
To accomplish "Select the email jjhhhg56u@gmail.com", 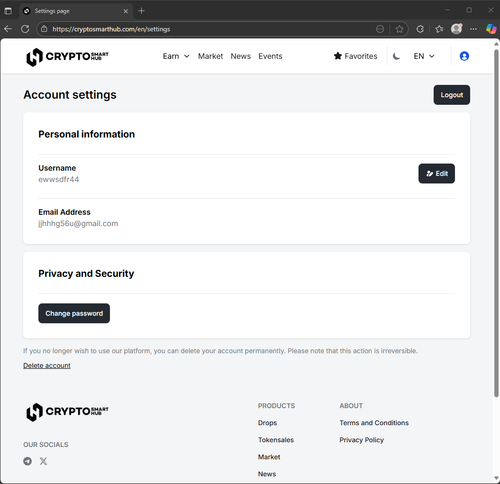I will 78,223.
